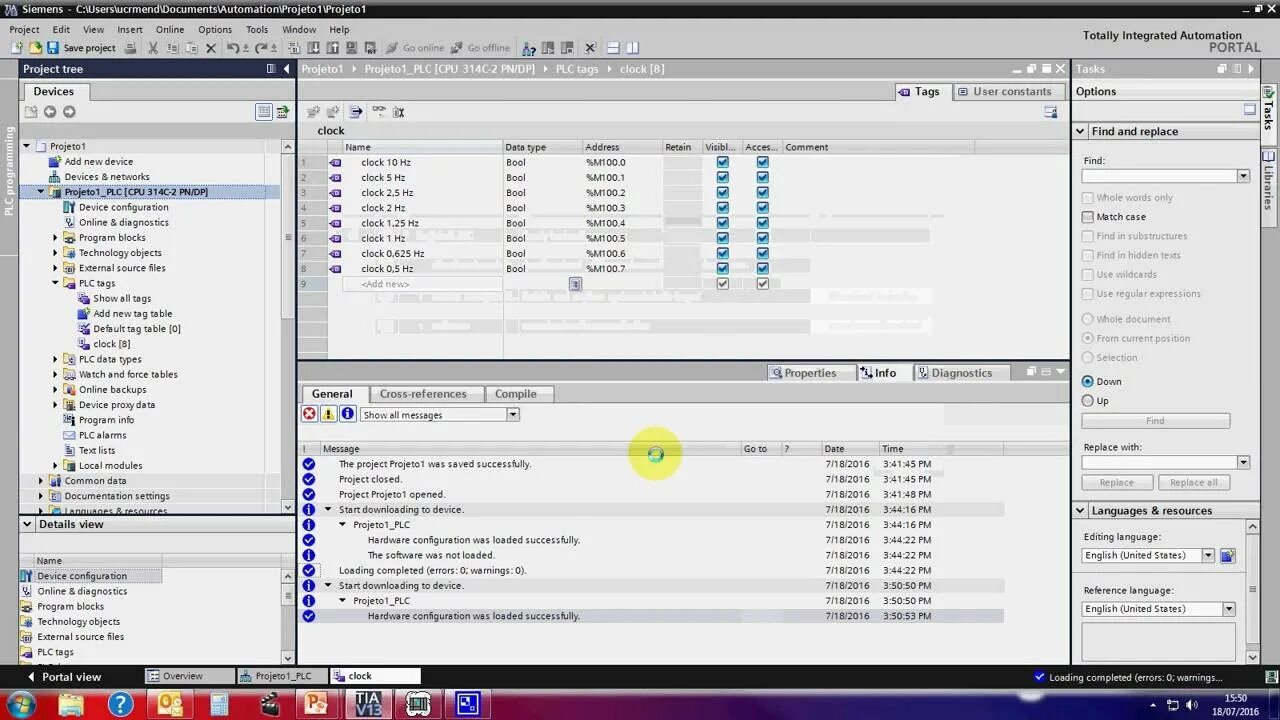Image resolution: width=1280 pixels, height=720 pixels.
Task: Click the forward arrow in Project tree toolbar
Action: click(69, 112)
